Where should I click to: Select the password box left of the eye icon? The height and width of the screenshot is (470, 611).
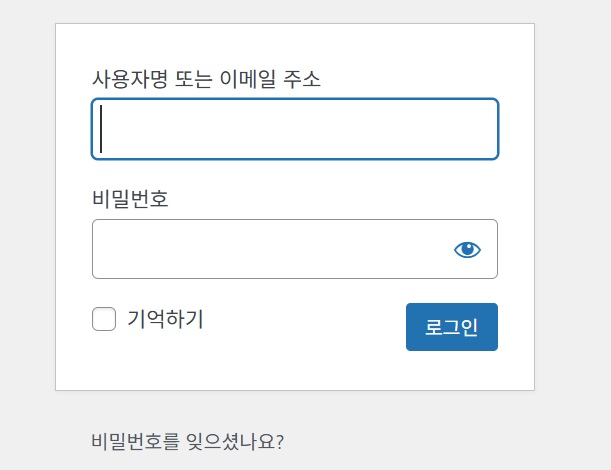point(265,249)
